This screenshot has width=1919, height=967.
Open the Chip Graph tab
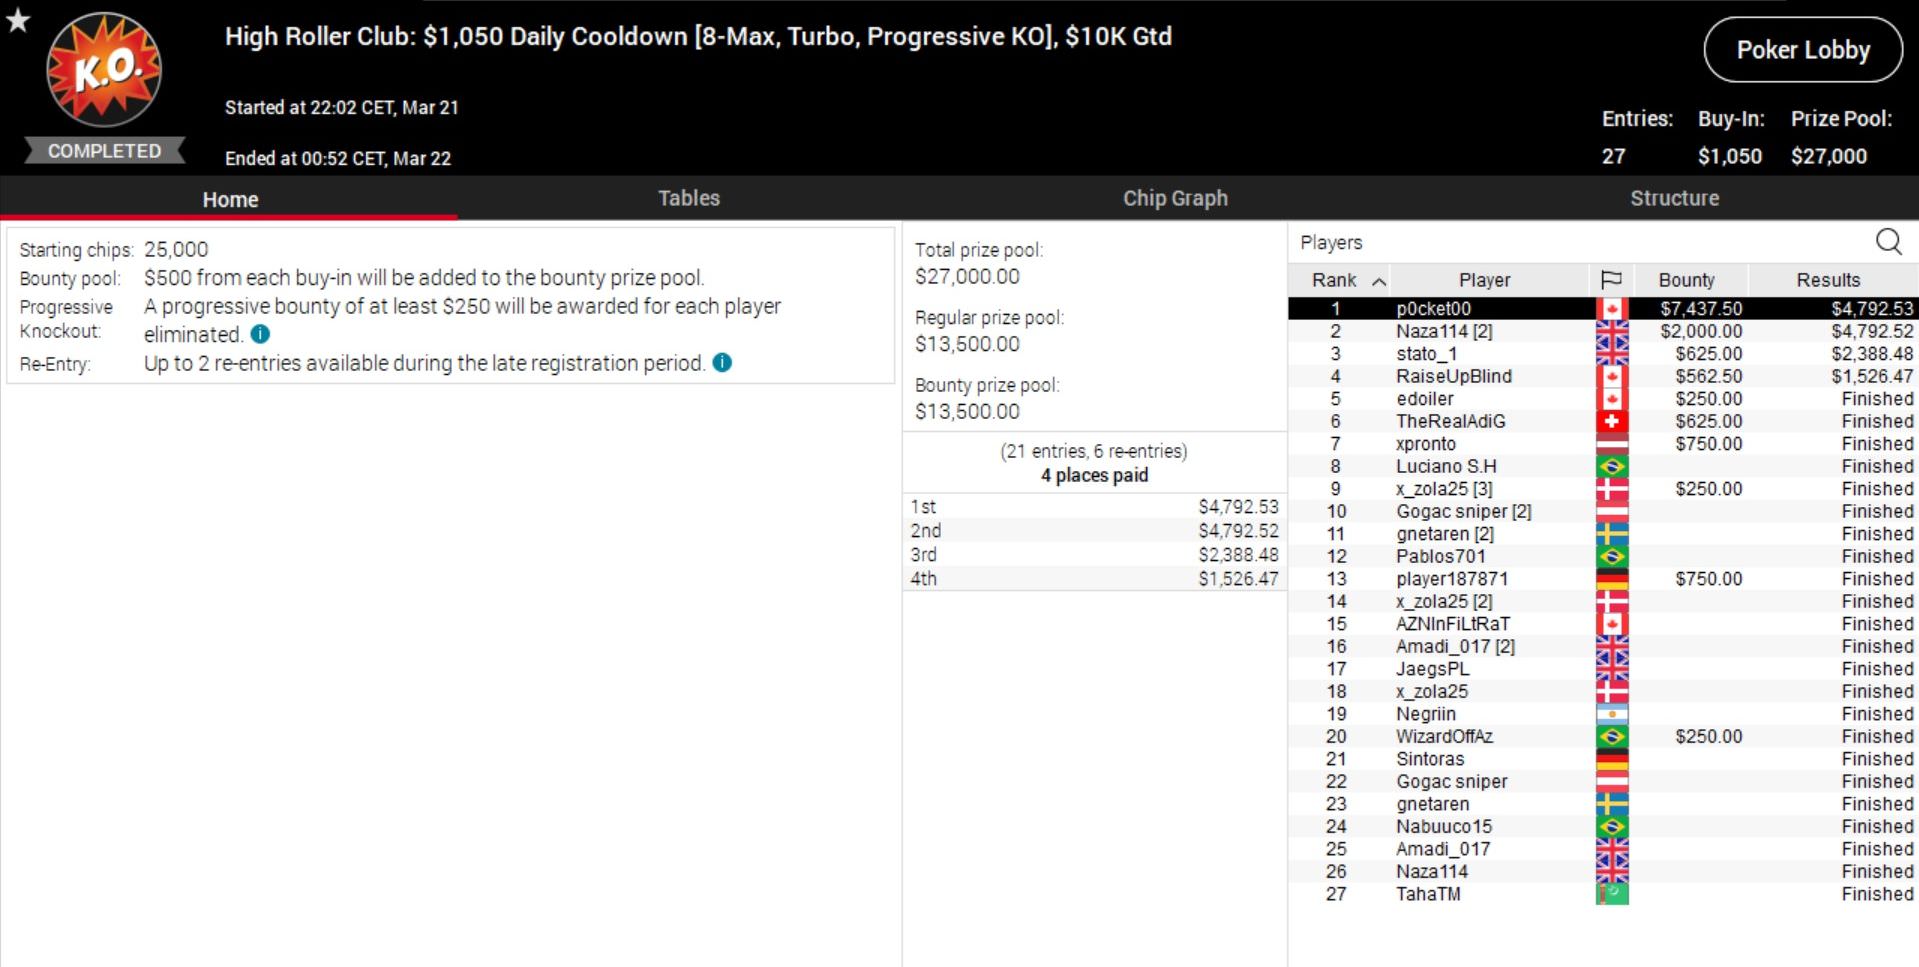[1174, 198]
